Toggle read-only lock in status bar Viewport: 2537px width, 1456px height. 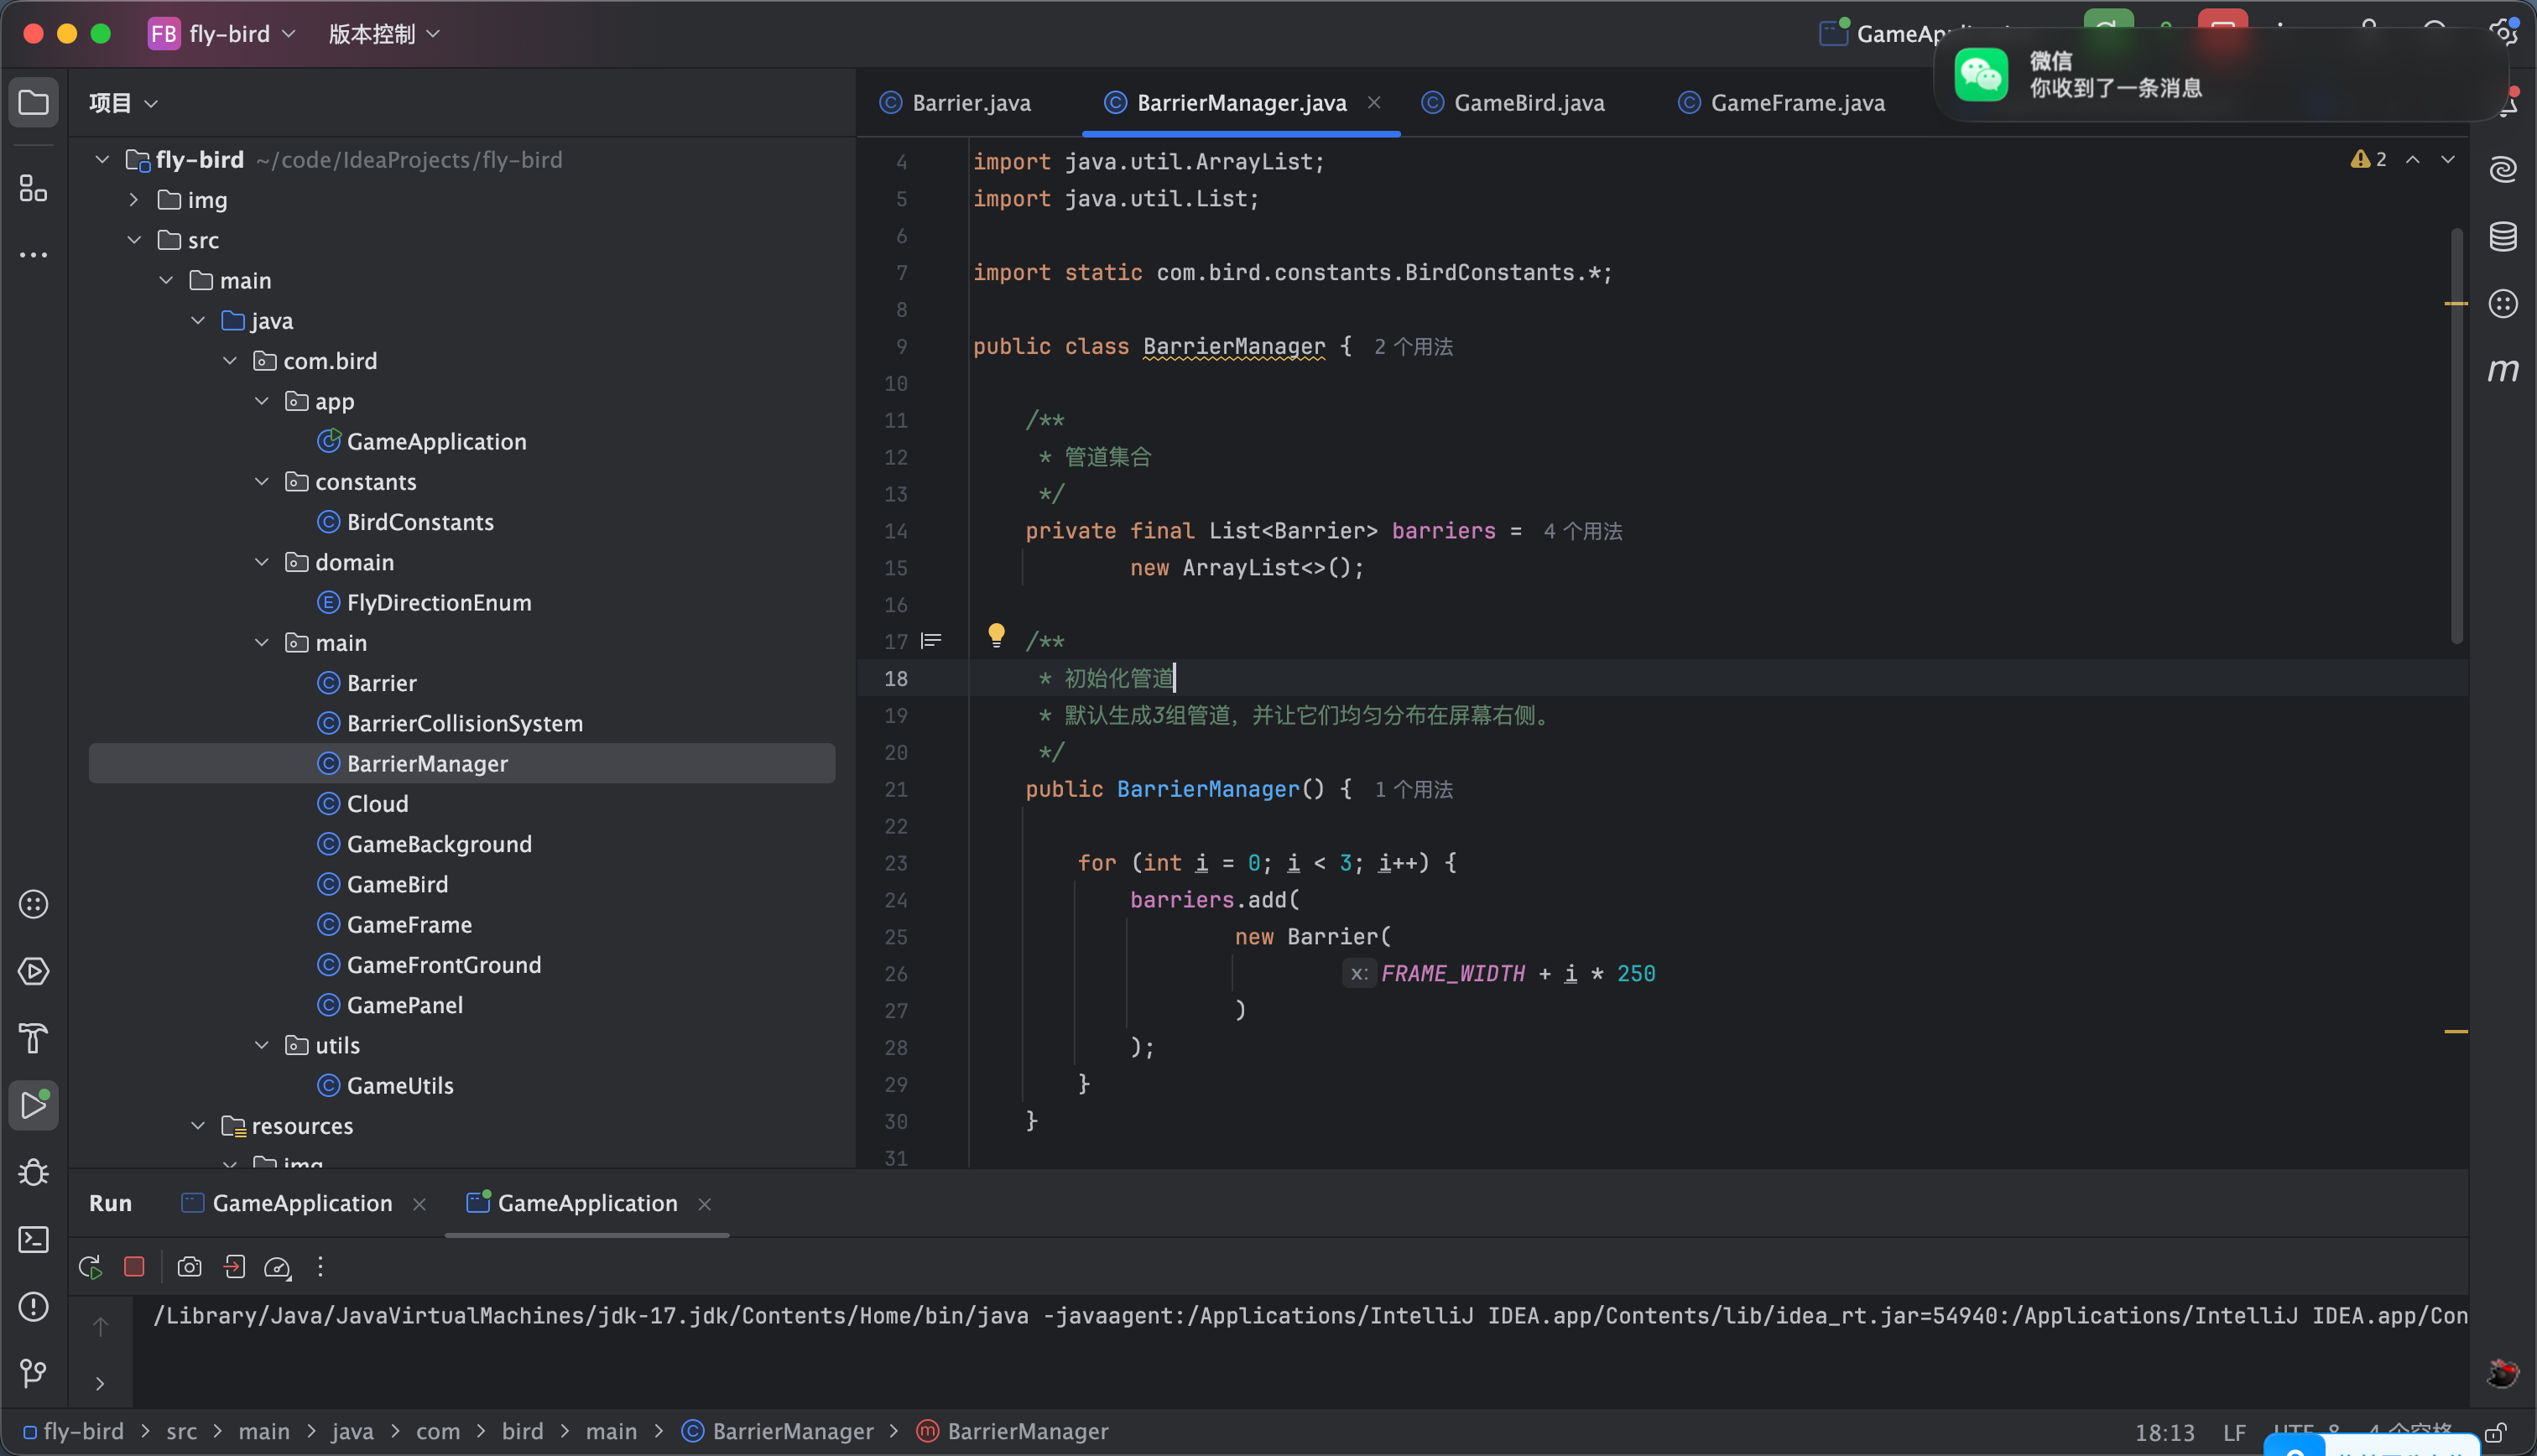pyautogui.click(x=2496, y=1432)
